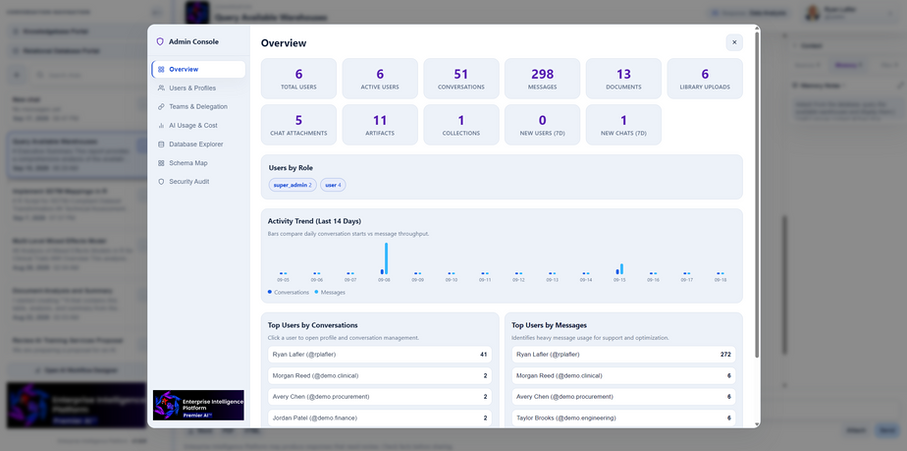
Task: Click the Admin Console vertical scrollbar
Action: [x=757, y=195]
